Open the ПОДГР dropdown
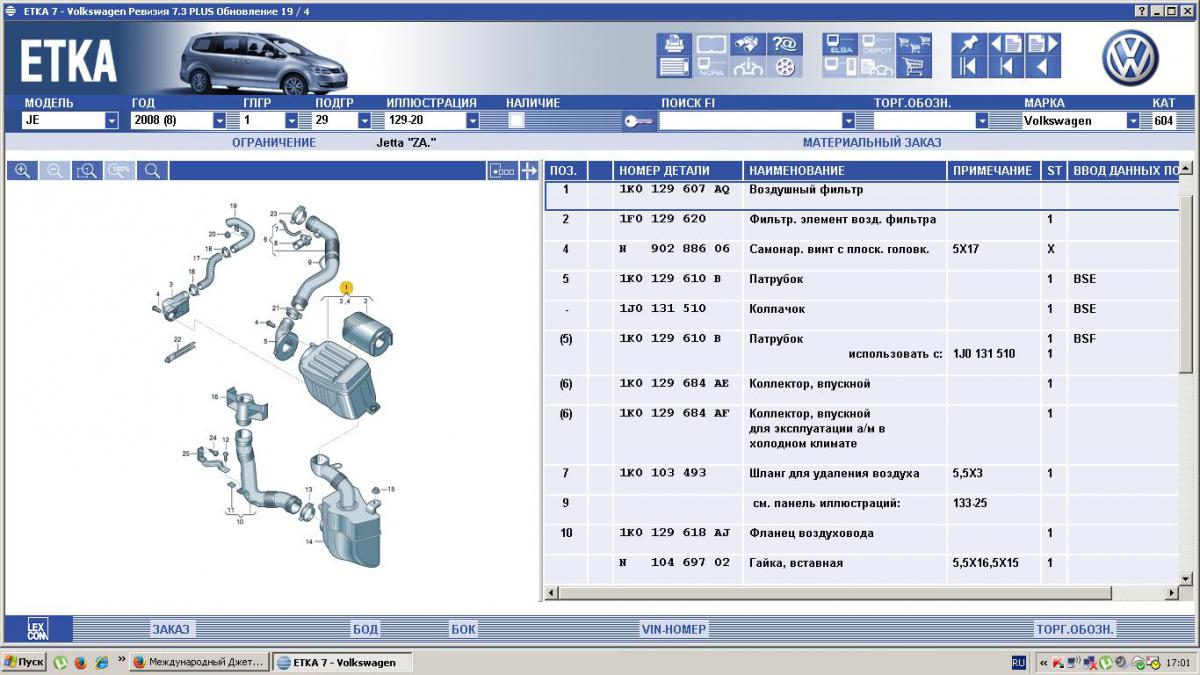The width and height of the screenshot is (1200, 675). click(x=364, y=121)
